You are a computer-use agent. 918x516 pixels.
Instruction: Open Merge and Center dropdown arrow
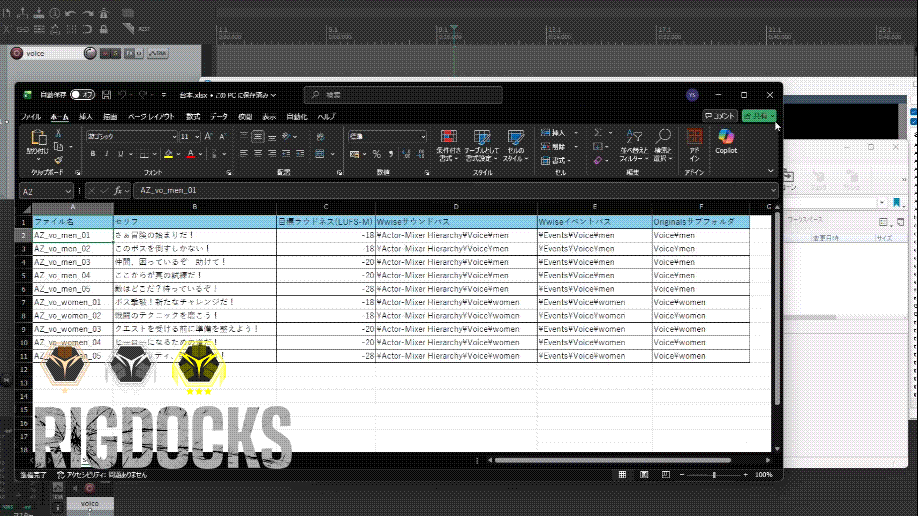click(332, 155)
